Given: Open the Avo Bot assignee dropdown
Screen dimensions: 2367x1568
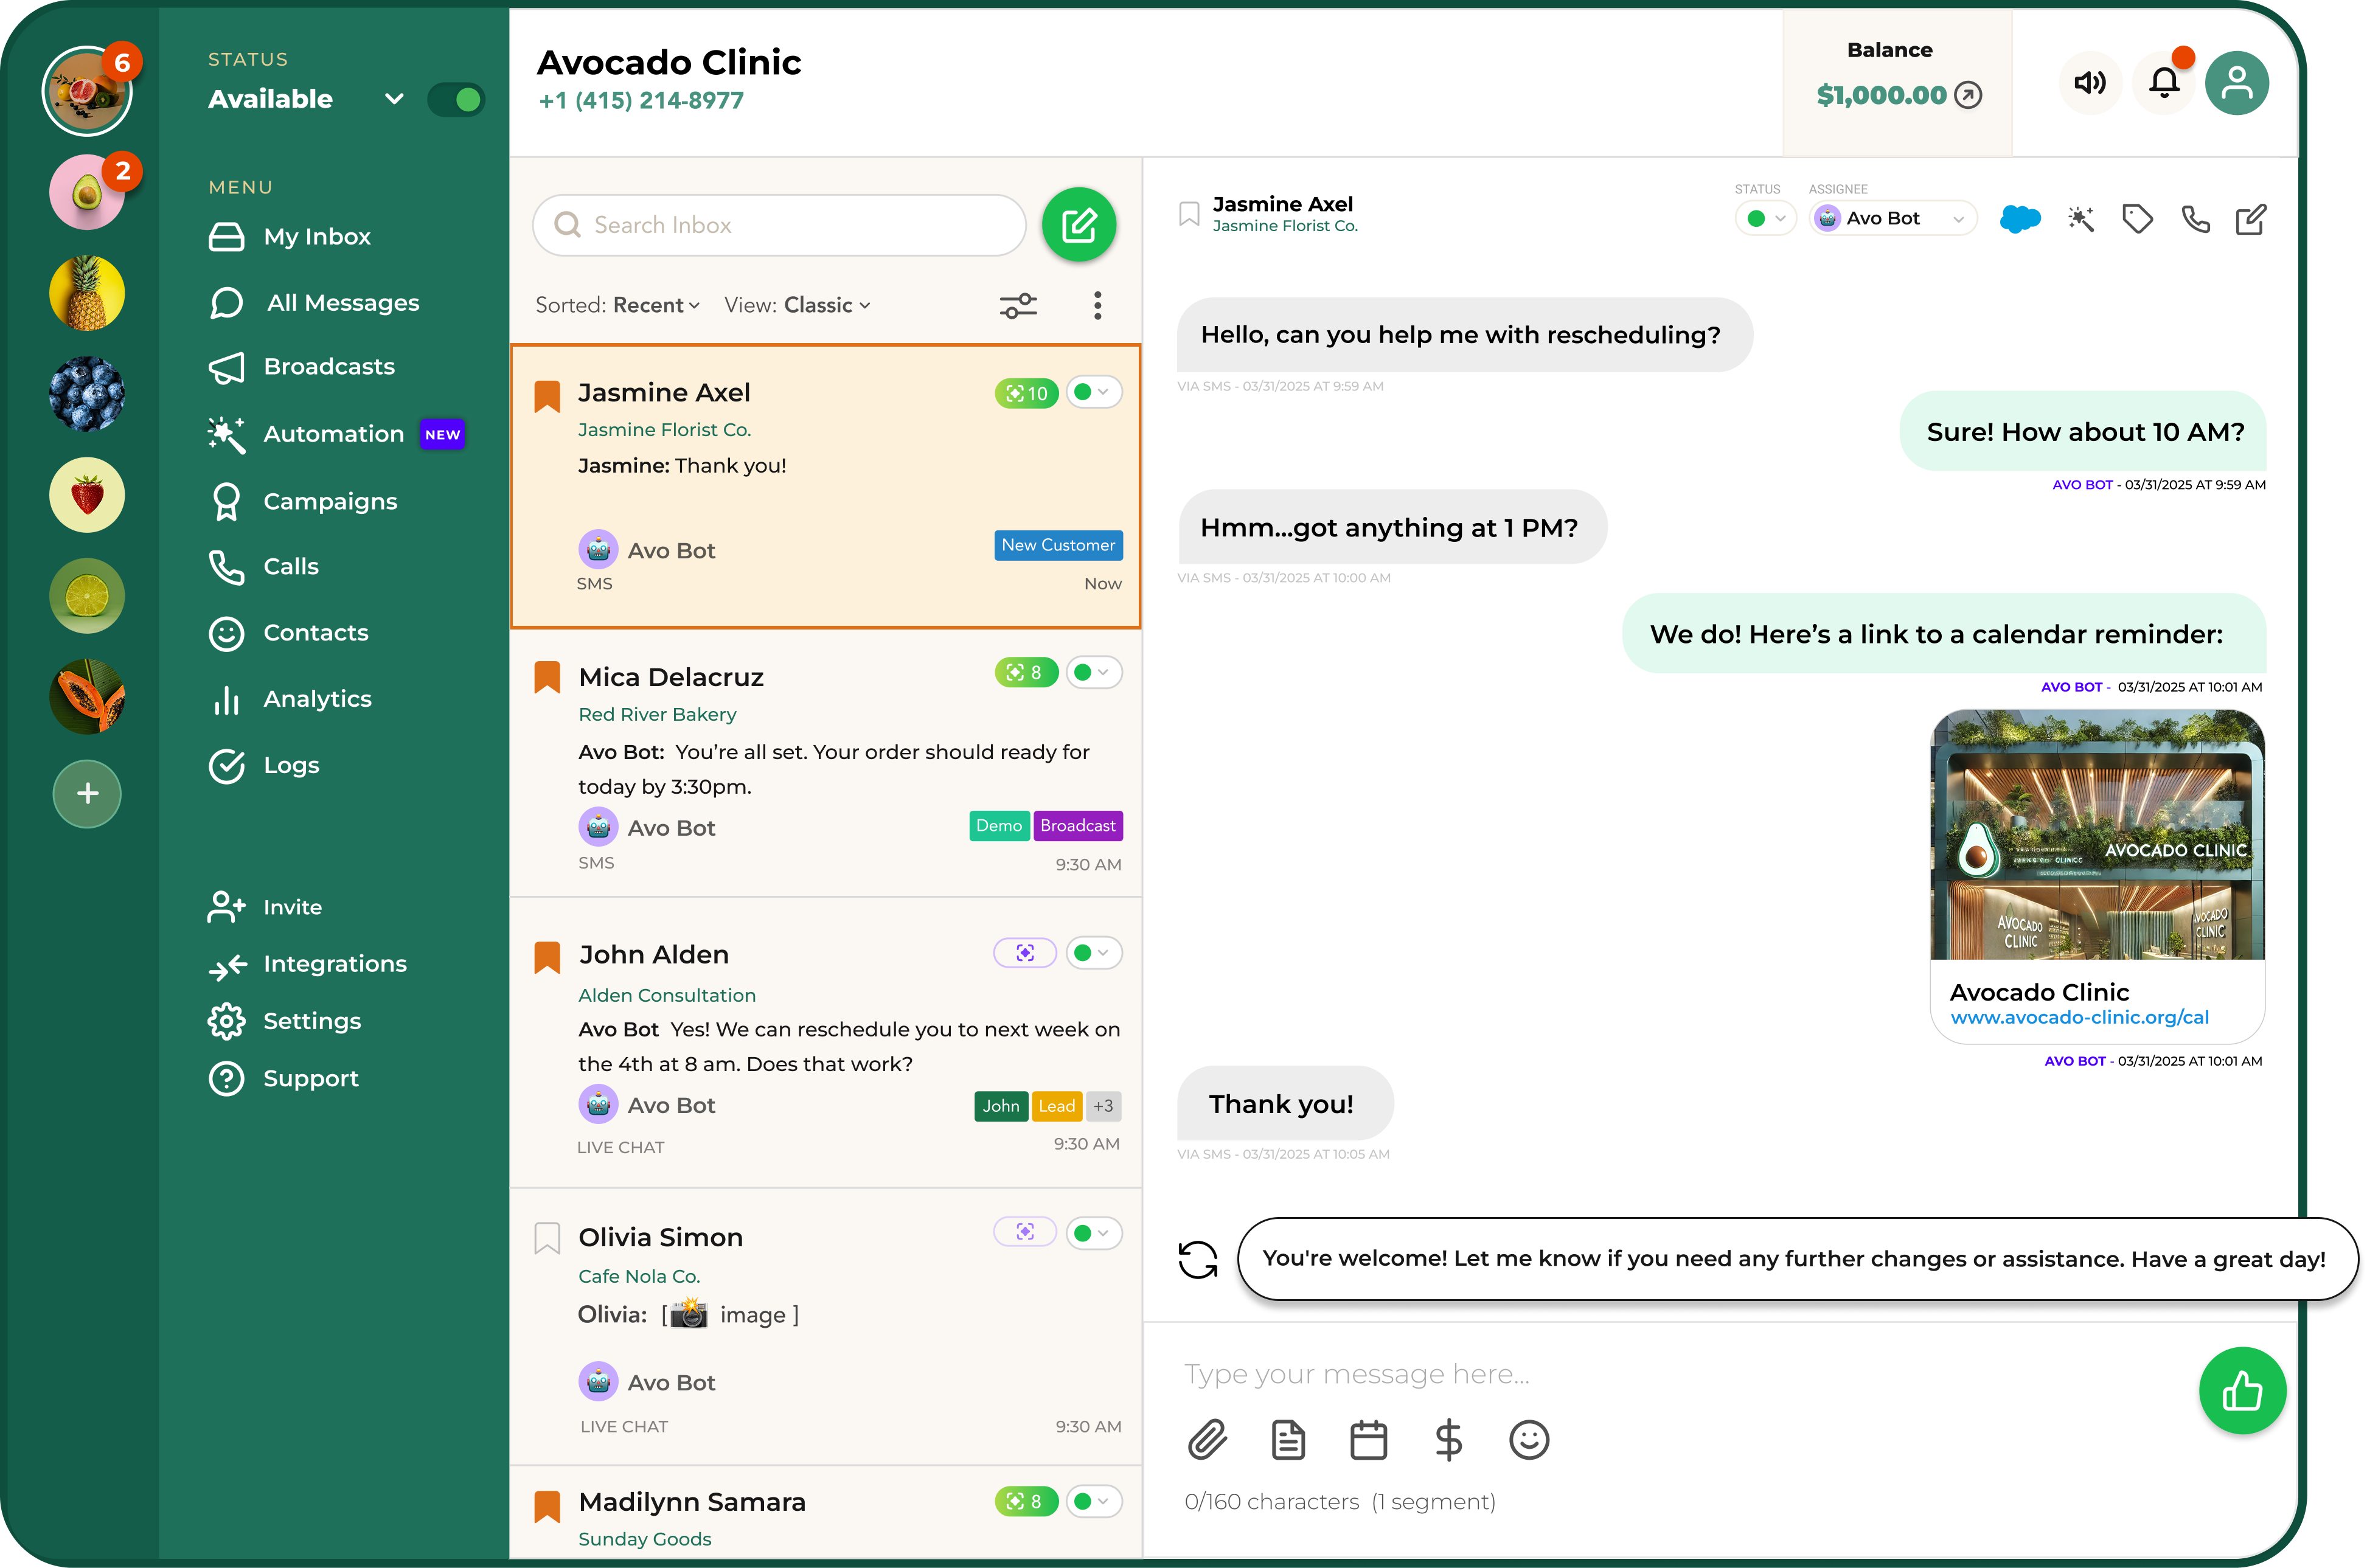Looking at the screenshot, I should 1892,218.
